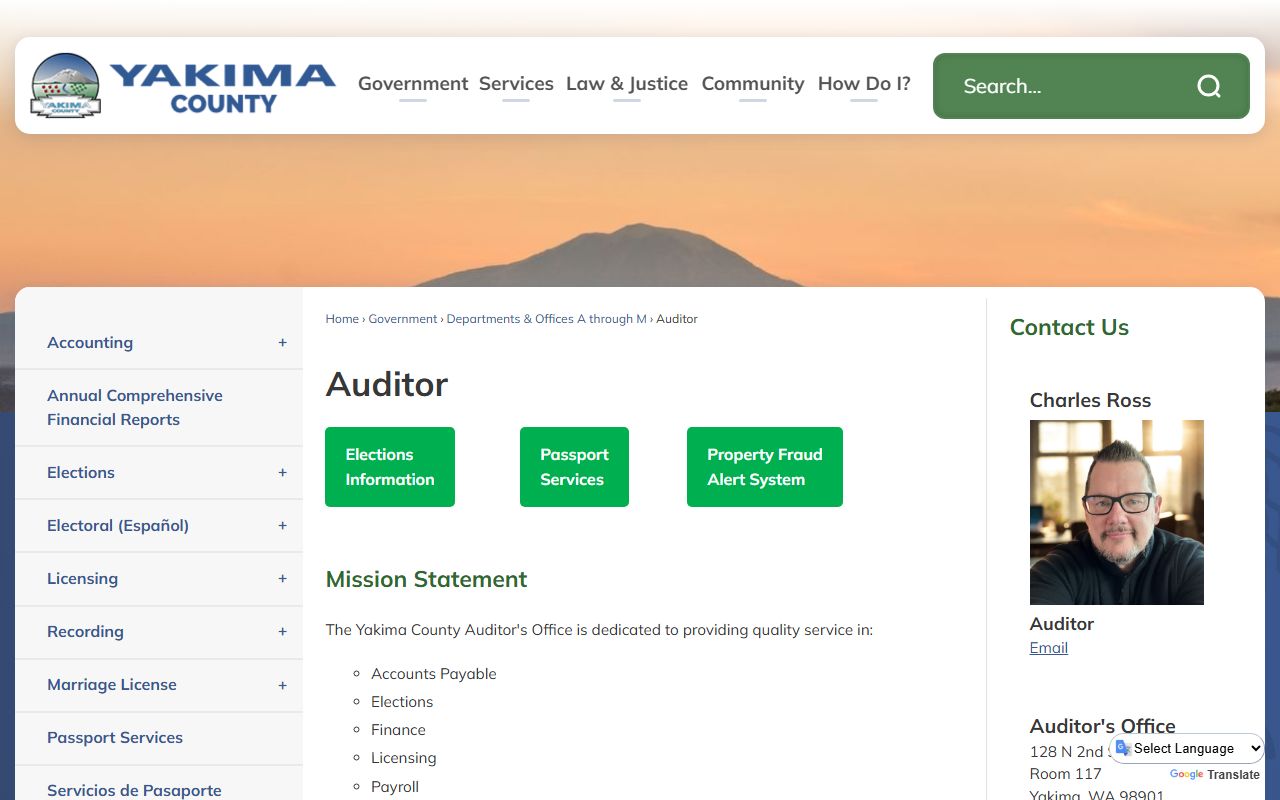Click the Yakima County logo

(x=183, y=85)
